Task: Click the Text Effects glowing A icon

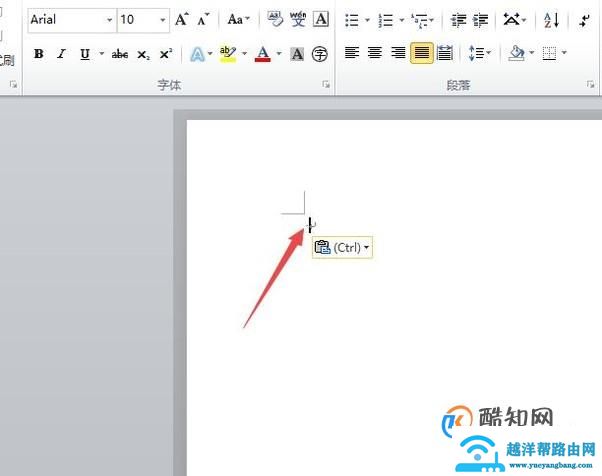Action: point(197,54)
